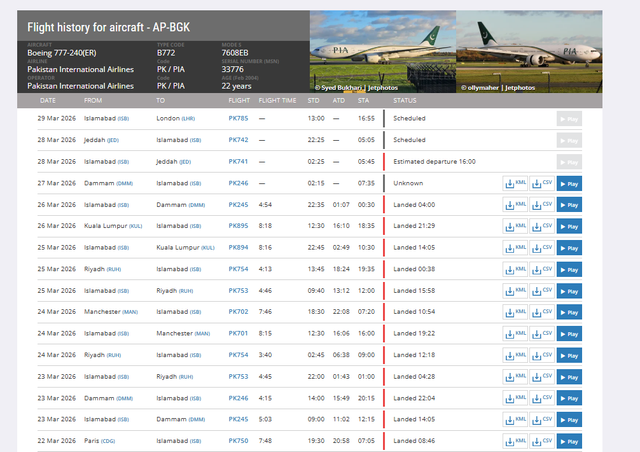Select Mode S code 7608EB
The height and width of the screenshot is (452, 640).
pyautogui.click(x=235, y=53)
